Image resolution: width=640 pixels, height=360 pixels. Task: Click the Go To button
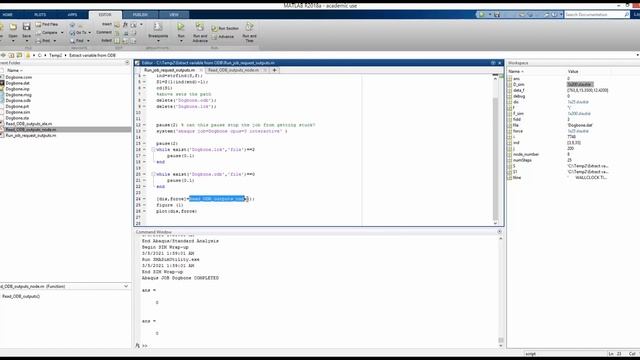click(x=78, y=33)
